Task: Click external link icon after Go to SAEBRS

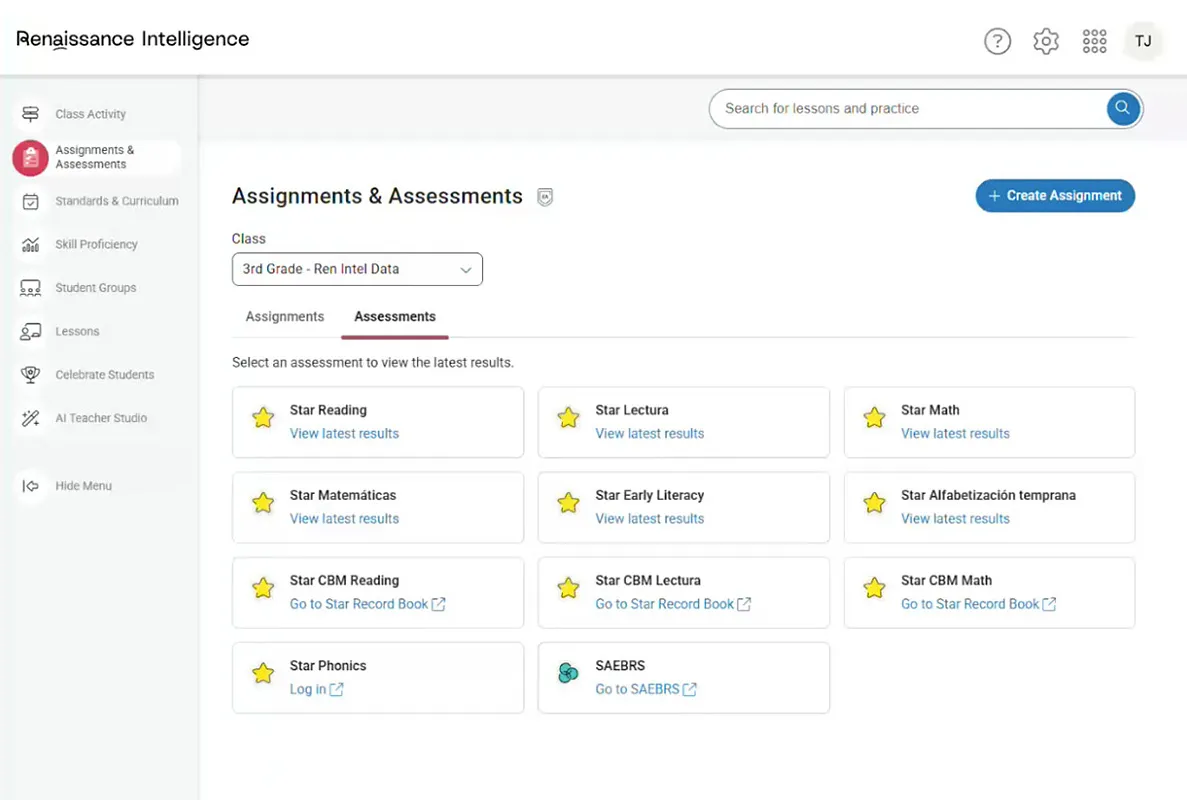Action: click(x=689, y=689)
